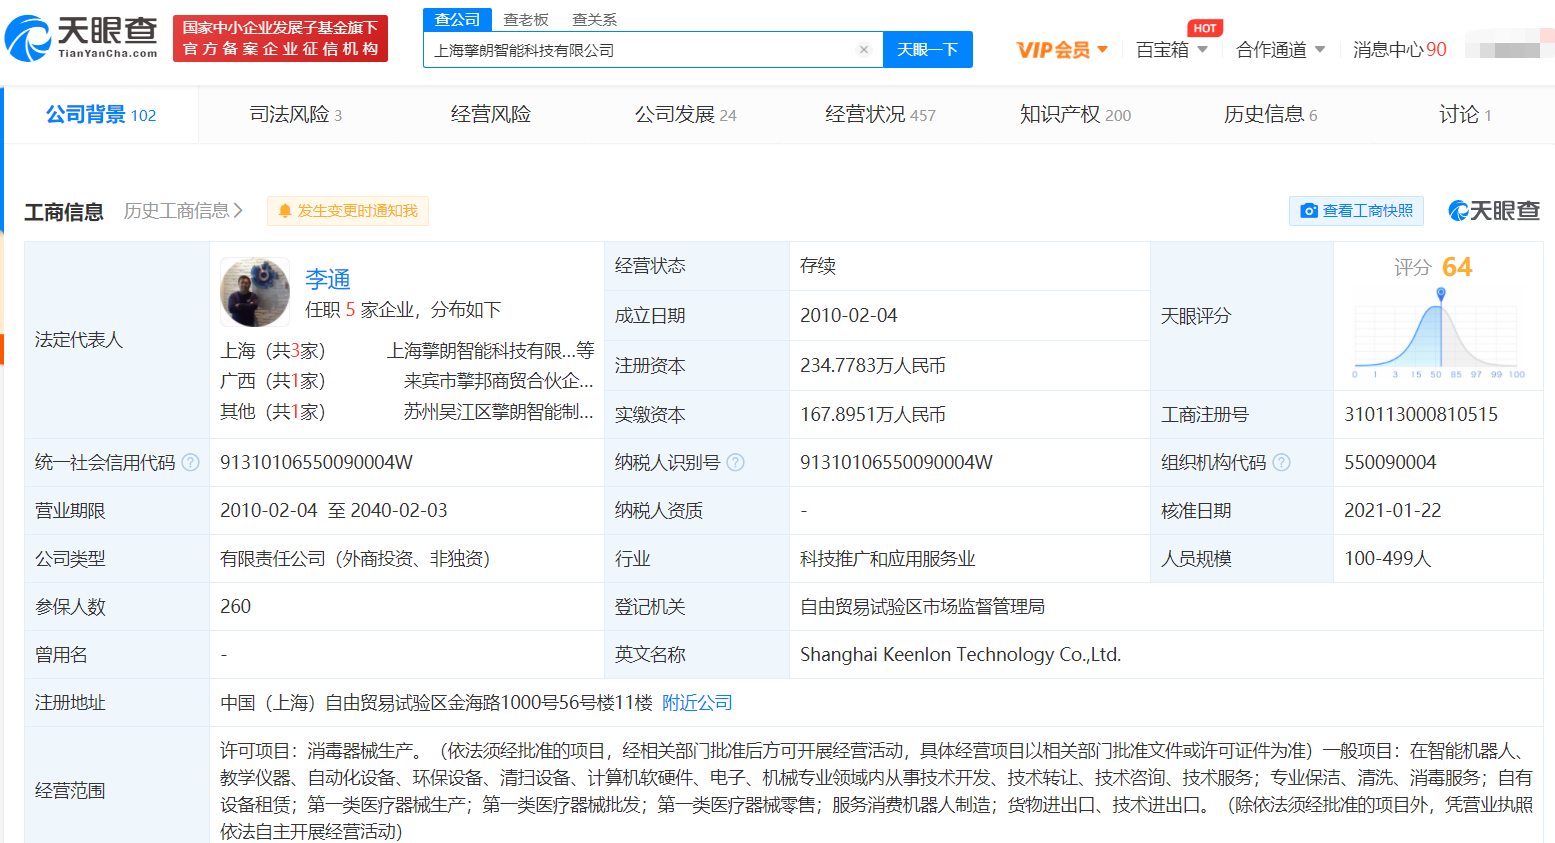
Task: Switch to the 查公司 search tab
Action: pyautogui.click(x=457, y=19)
